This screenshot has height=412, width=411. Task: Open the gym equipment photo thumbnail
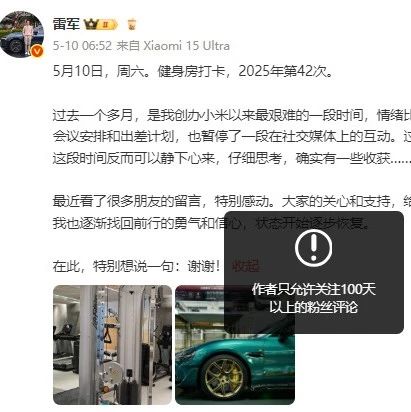coord(113,345)
